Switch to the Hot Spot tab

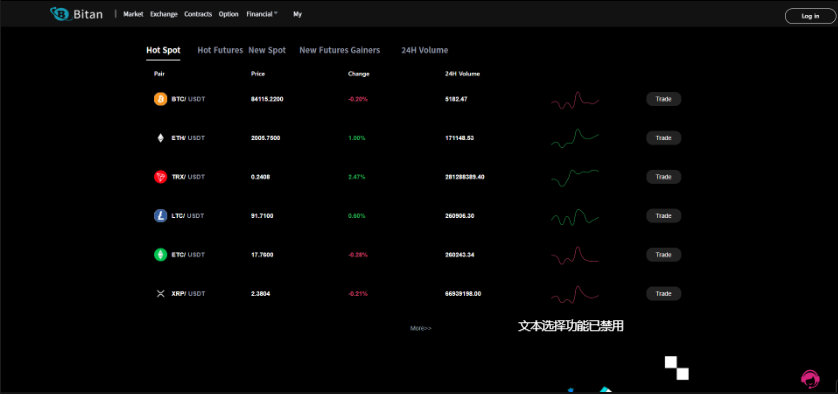pos(163,50)
